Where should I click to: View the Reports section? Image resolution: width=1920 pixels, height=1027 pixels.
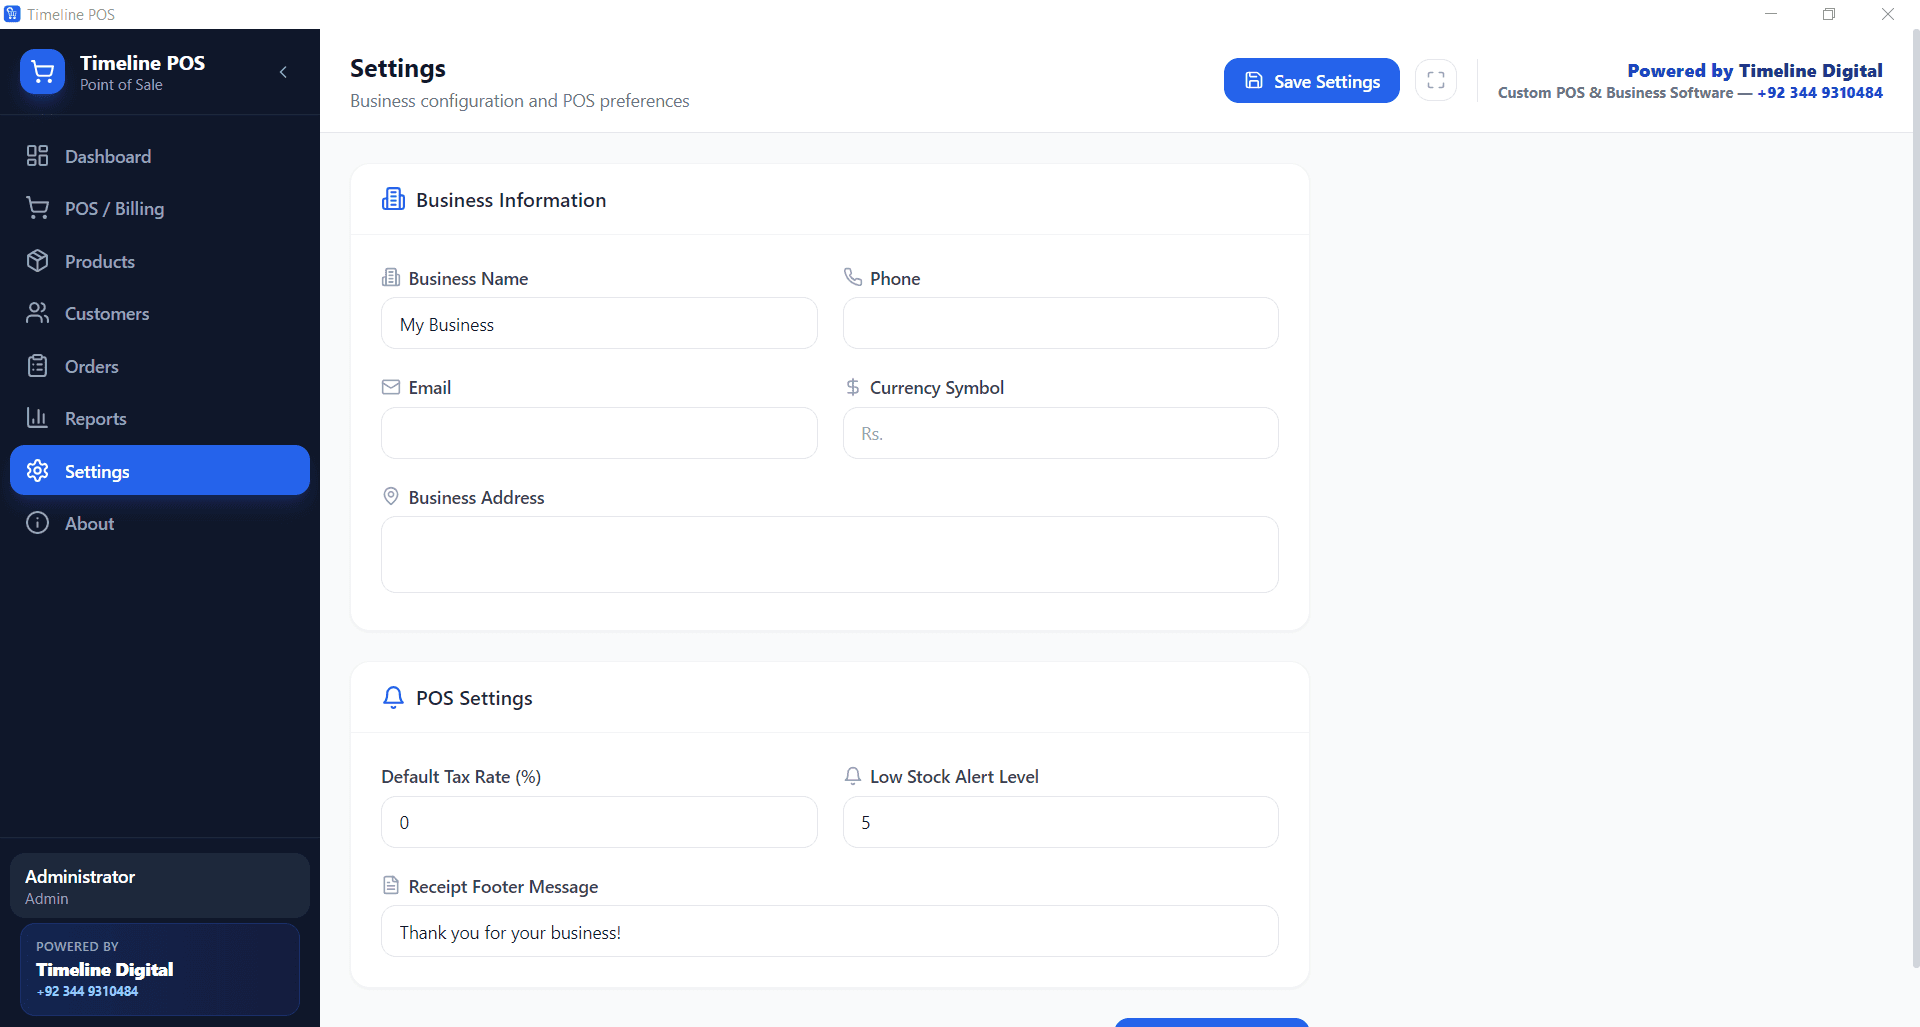[x=95, y=418]
